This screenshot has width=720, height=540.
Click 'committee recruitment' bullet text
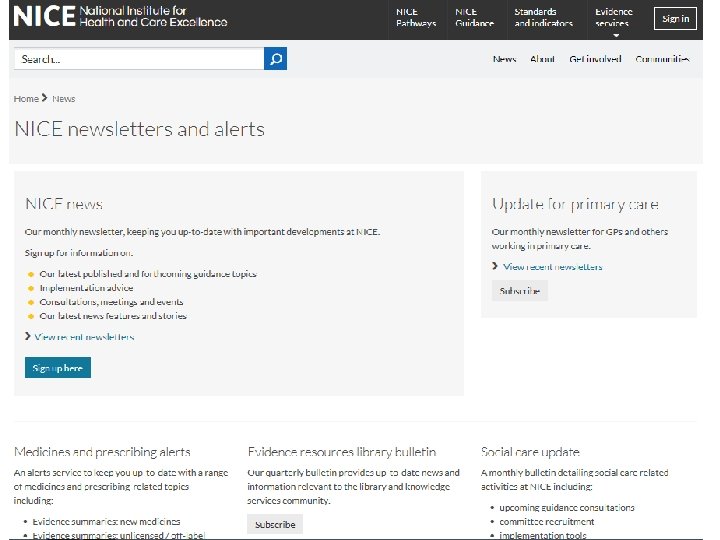(x=547, y=522)
